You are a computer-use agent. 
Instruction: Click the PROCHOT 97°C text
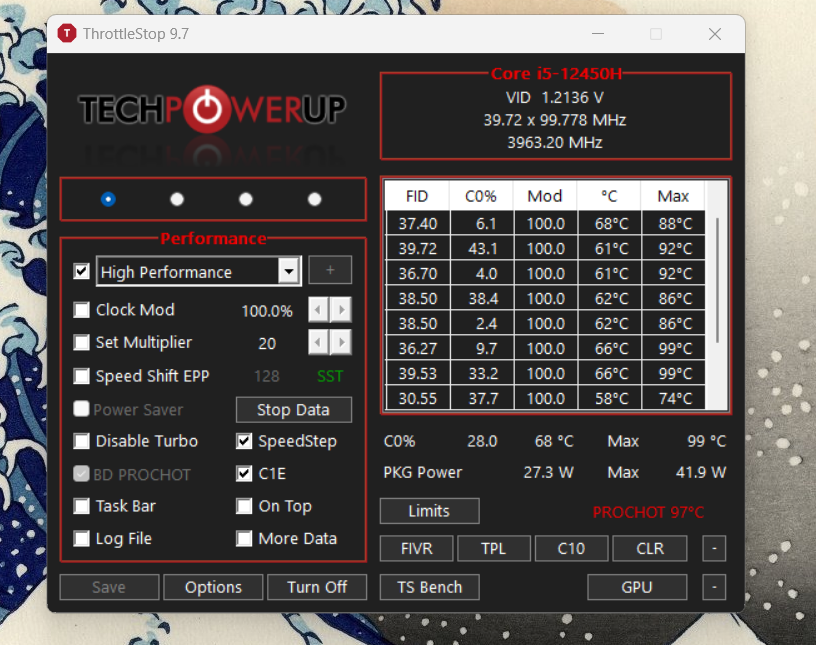(x=648, y=512)
